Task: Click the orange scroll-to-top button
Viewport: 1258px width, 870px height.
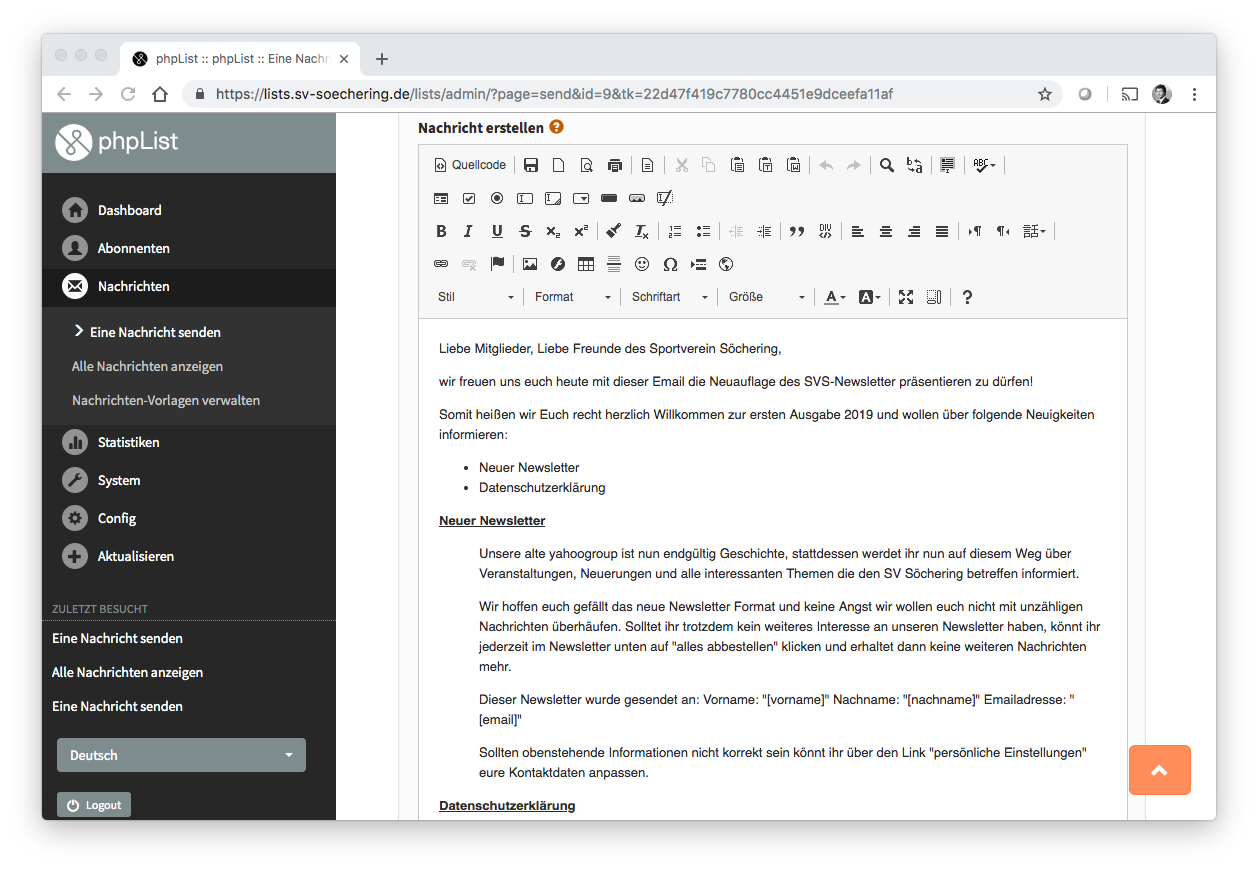Action: coord(1159,770)
